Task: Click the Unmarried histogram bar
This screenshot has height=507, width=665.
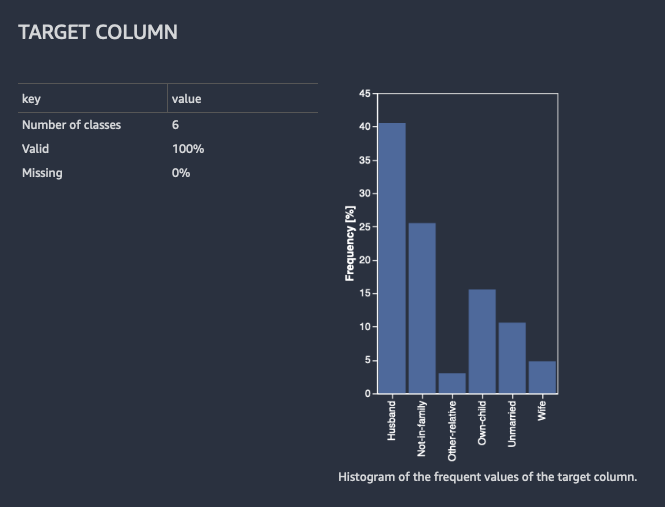Action: click(512, 358)
